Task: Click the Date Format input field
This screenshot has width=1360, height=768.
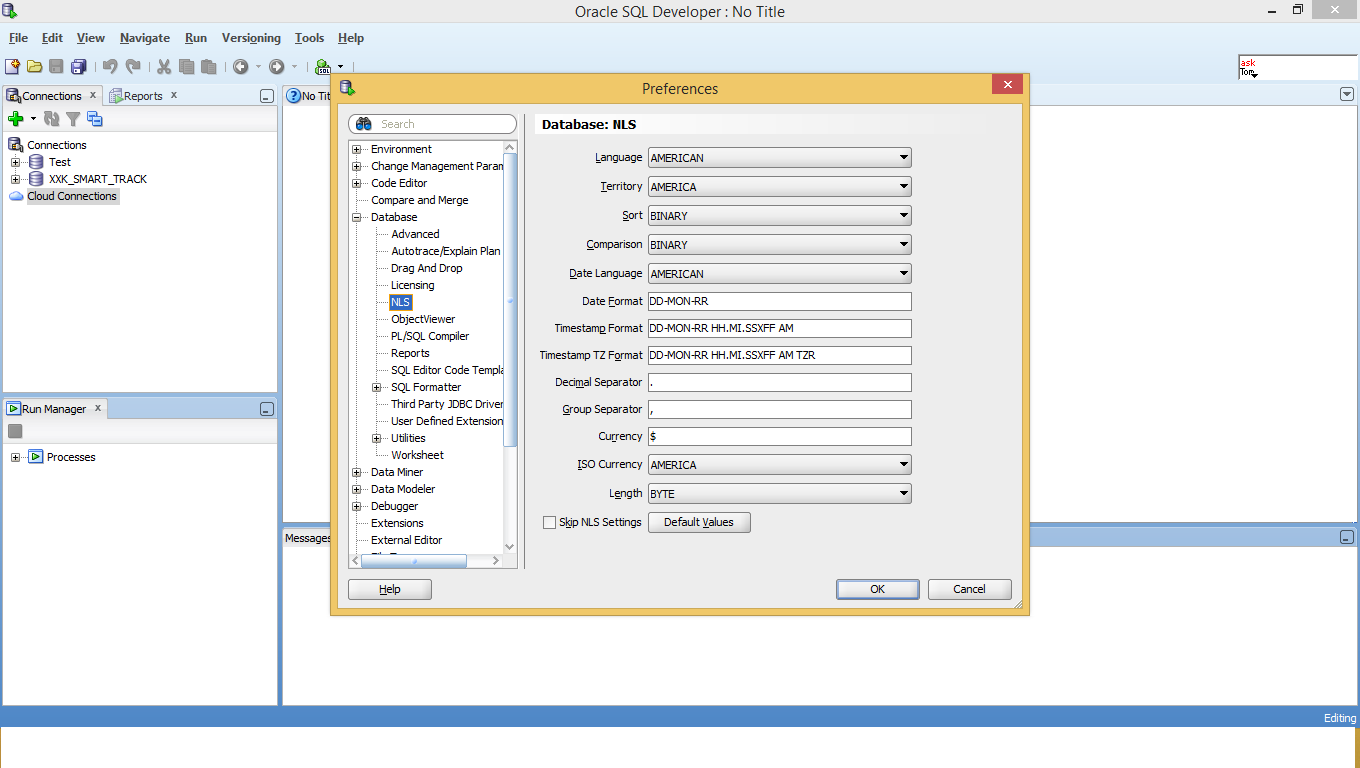Action: click(x=780, y=302)
